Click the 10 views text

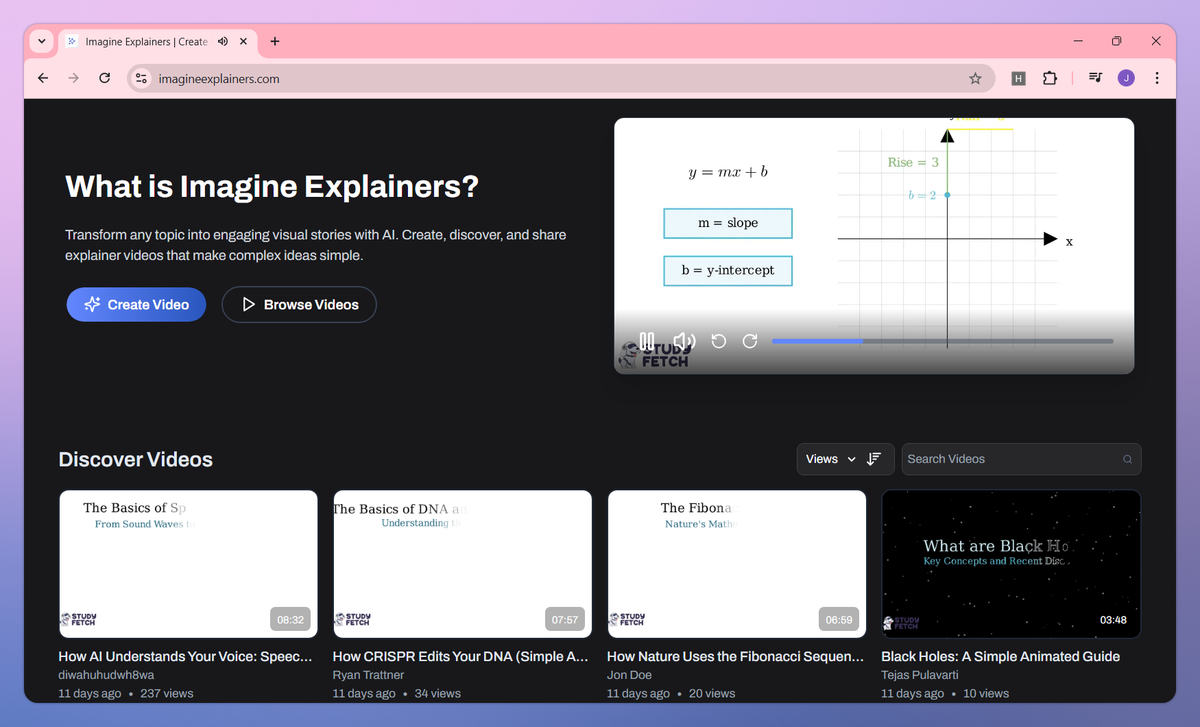(986, 693)
